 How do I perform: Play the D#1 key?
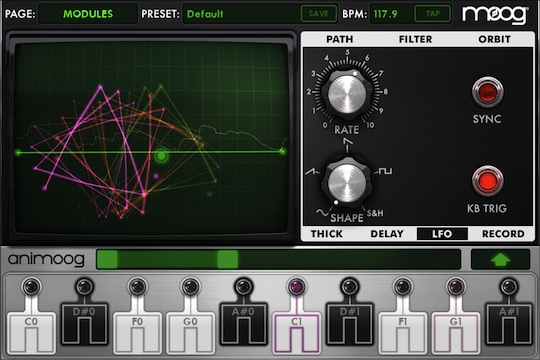(350, 323)
